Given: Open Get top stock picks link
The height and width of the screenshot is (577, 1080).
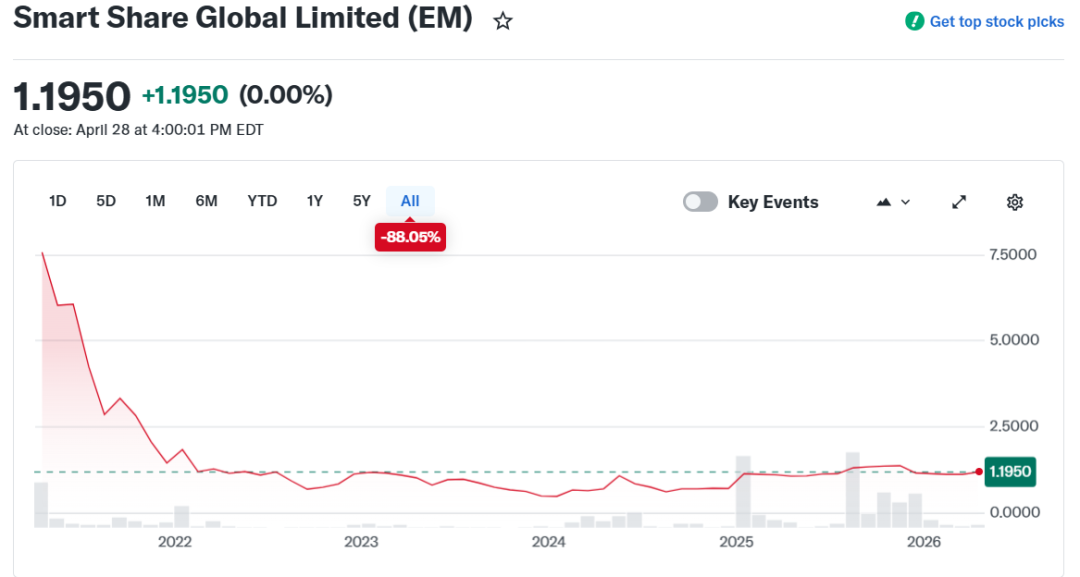Looking at the screenshot, I should (x=997, y=21).
